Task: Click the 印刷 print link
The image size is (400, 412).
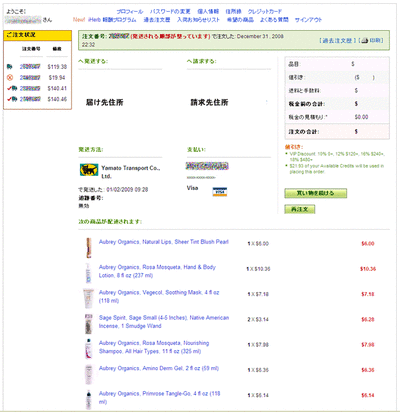Action: click(375, 40)
